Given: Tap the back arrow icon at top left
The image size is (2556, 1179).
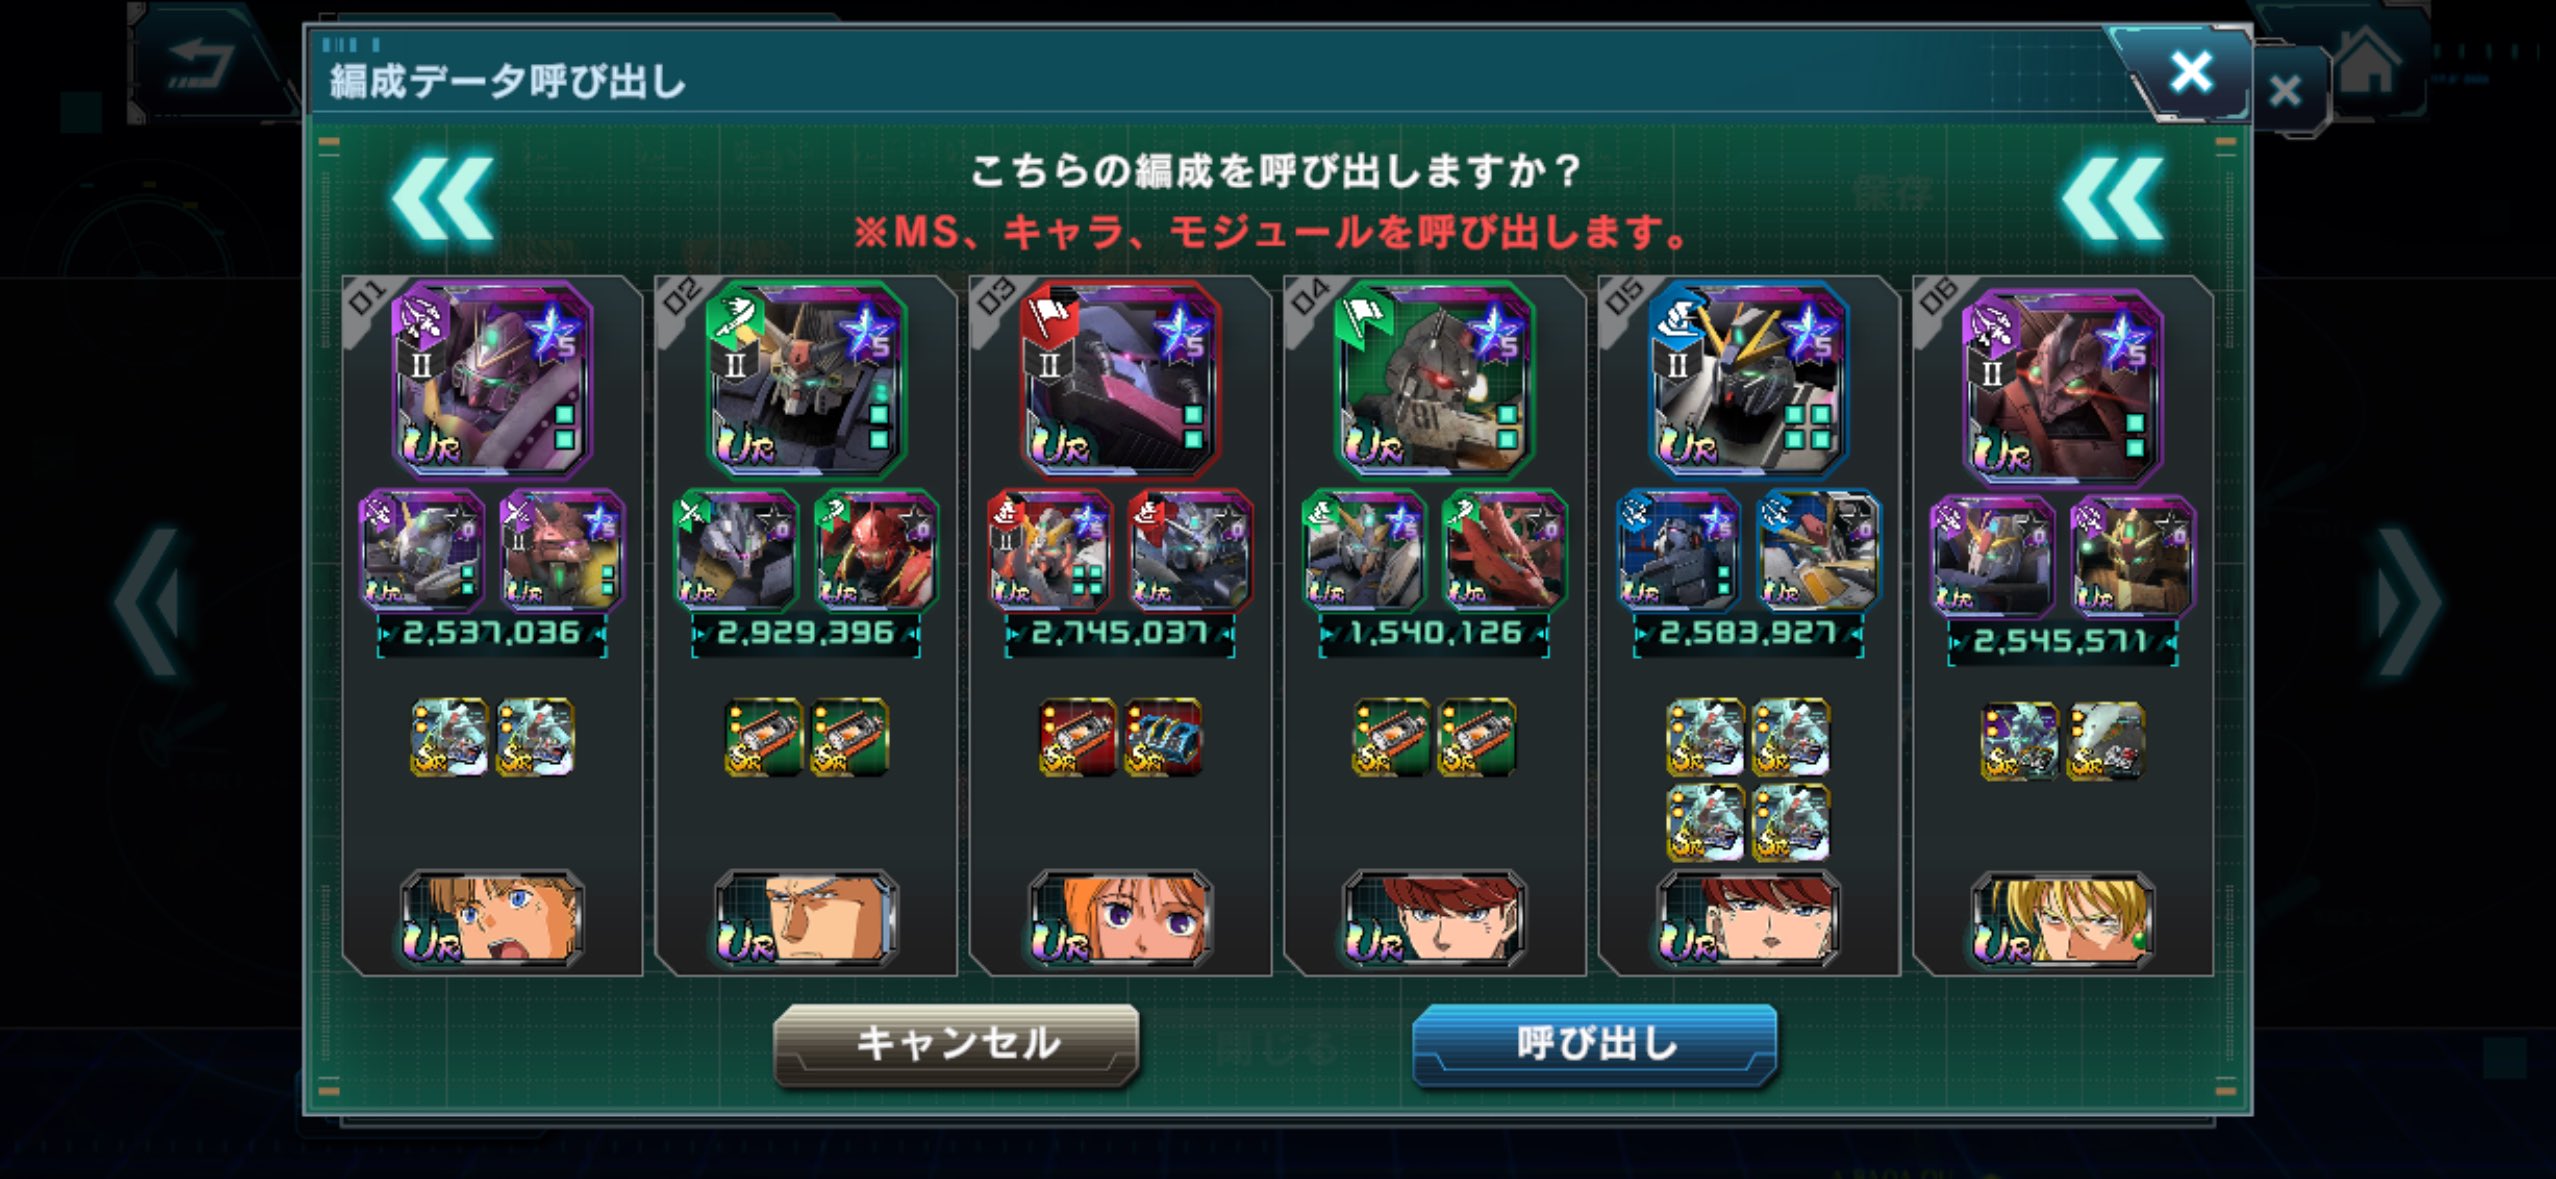Looking at the screenshot, I should click(x=200, y=65).
